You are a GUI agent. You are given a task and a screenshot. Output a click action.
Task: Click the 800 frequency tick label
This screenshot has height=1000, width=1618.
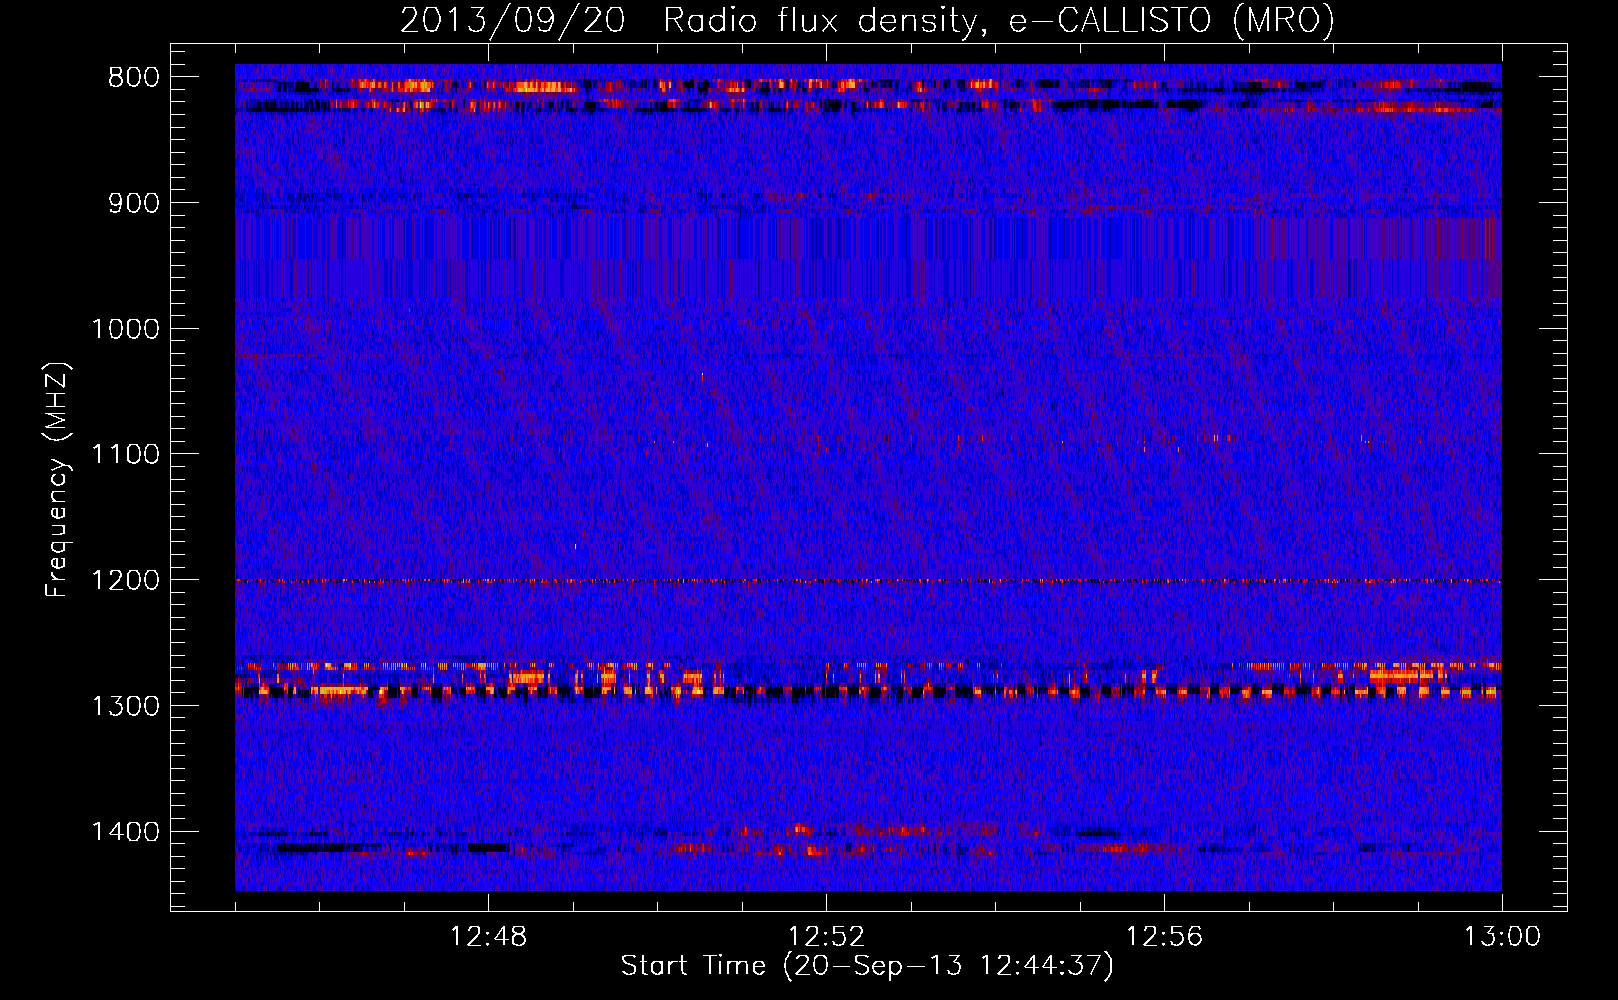(x=134, y=78)
